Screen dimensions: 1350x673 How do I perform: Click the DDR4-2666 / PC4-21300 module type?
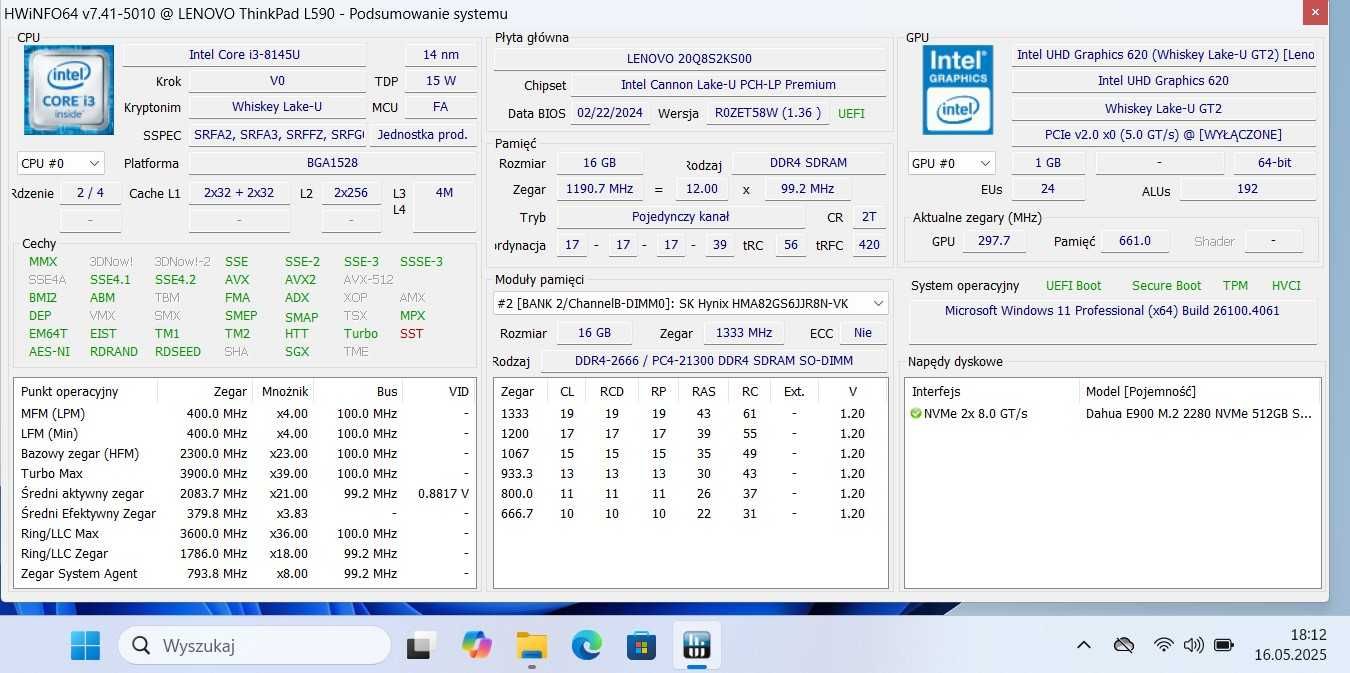[x=714, y=361]
